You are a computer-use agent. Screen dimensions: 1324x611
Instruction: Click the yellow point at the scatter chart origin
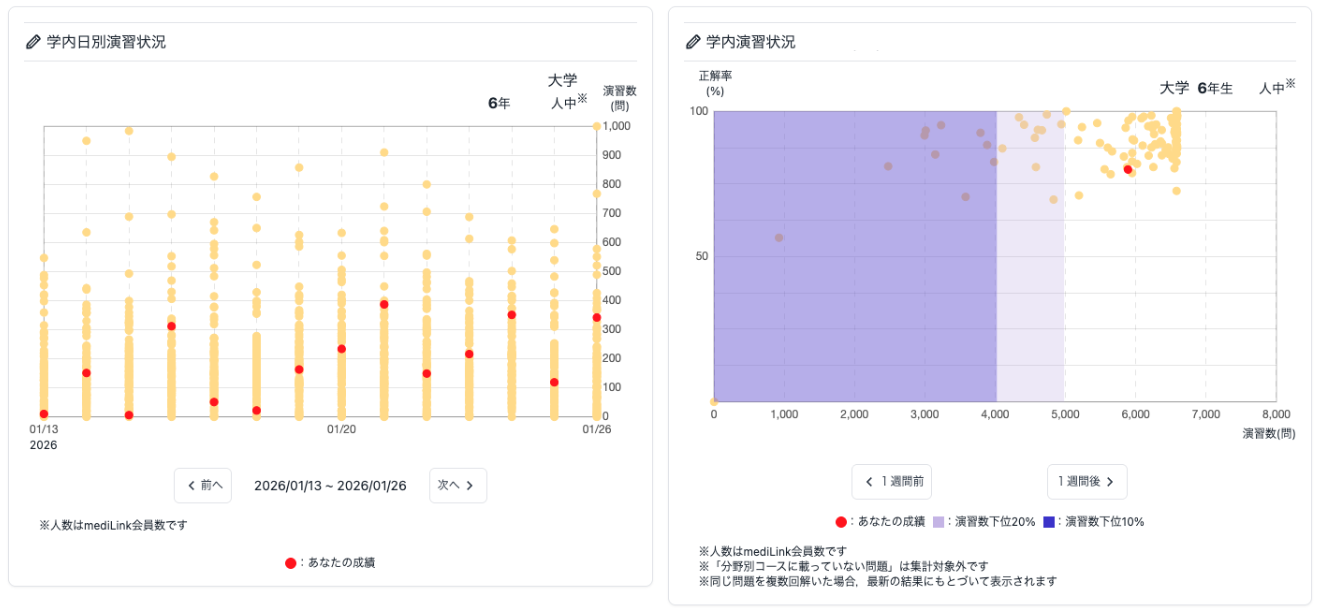pos(714,402)
